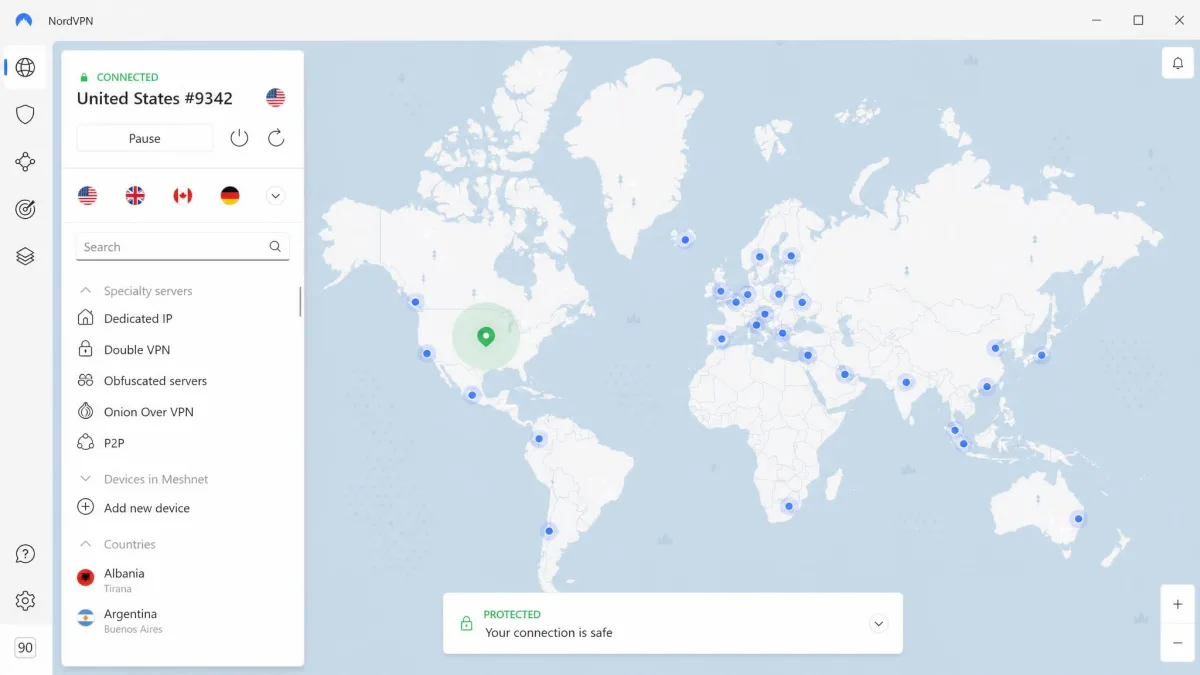Open the settings gear icon

tap(26, 601)
